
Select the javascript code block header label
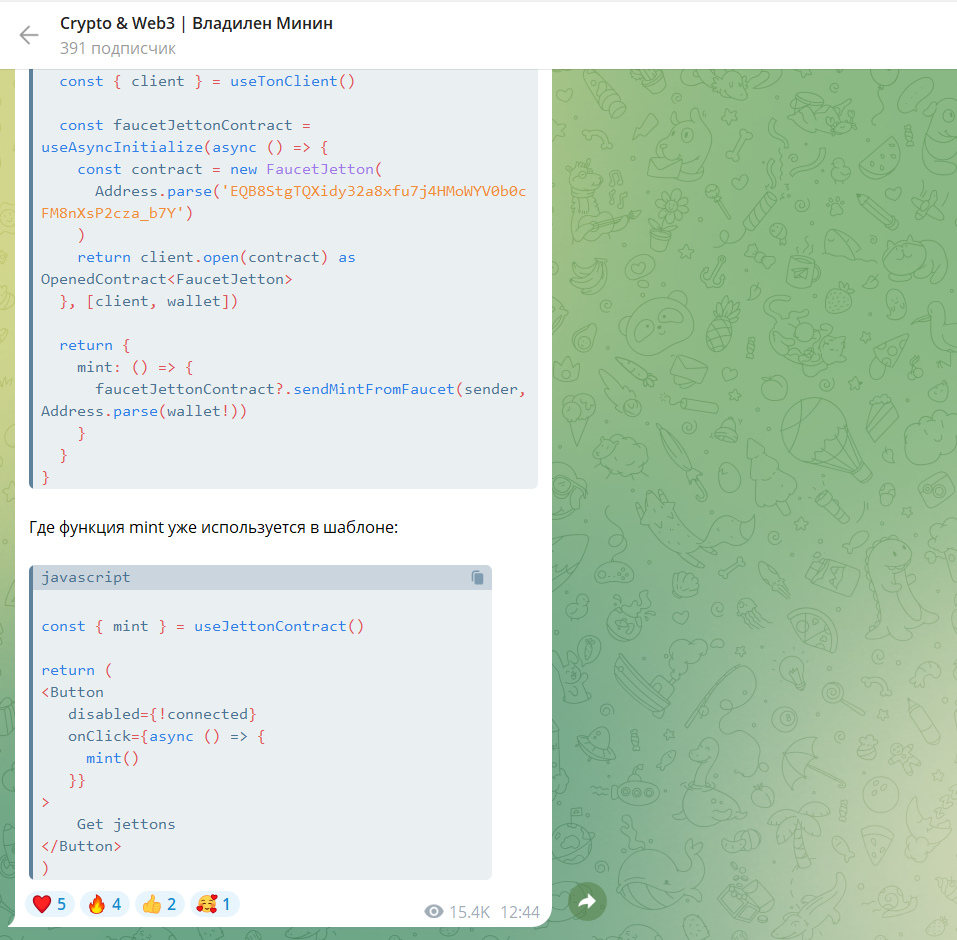coord(86,577)
